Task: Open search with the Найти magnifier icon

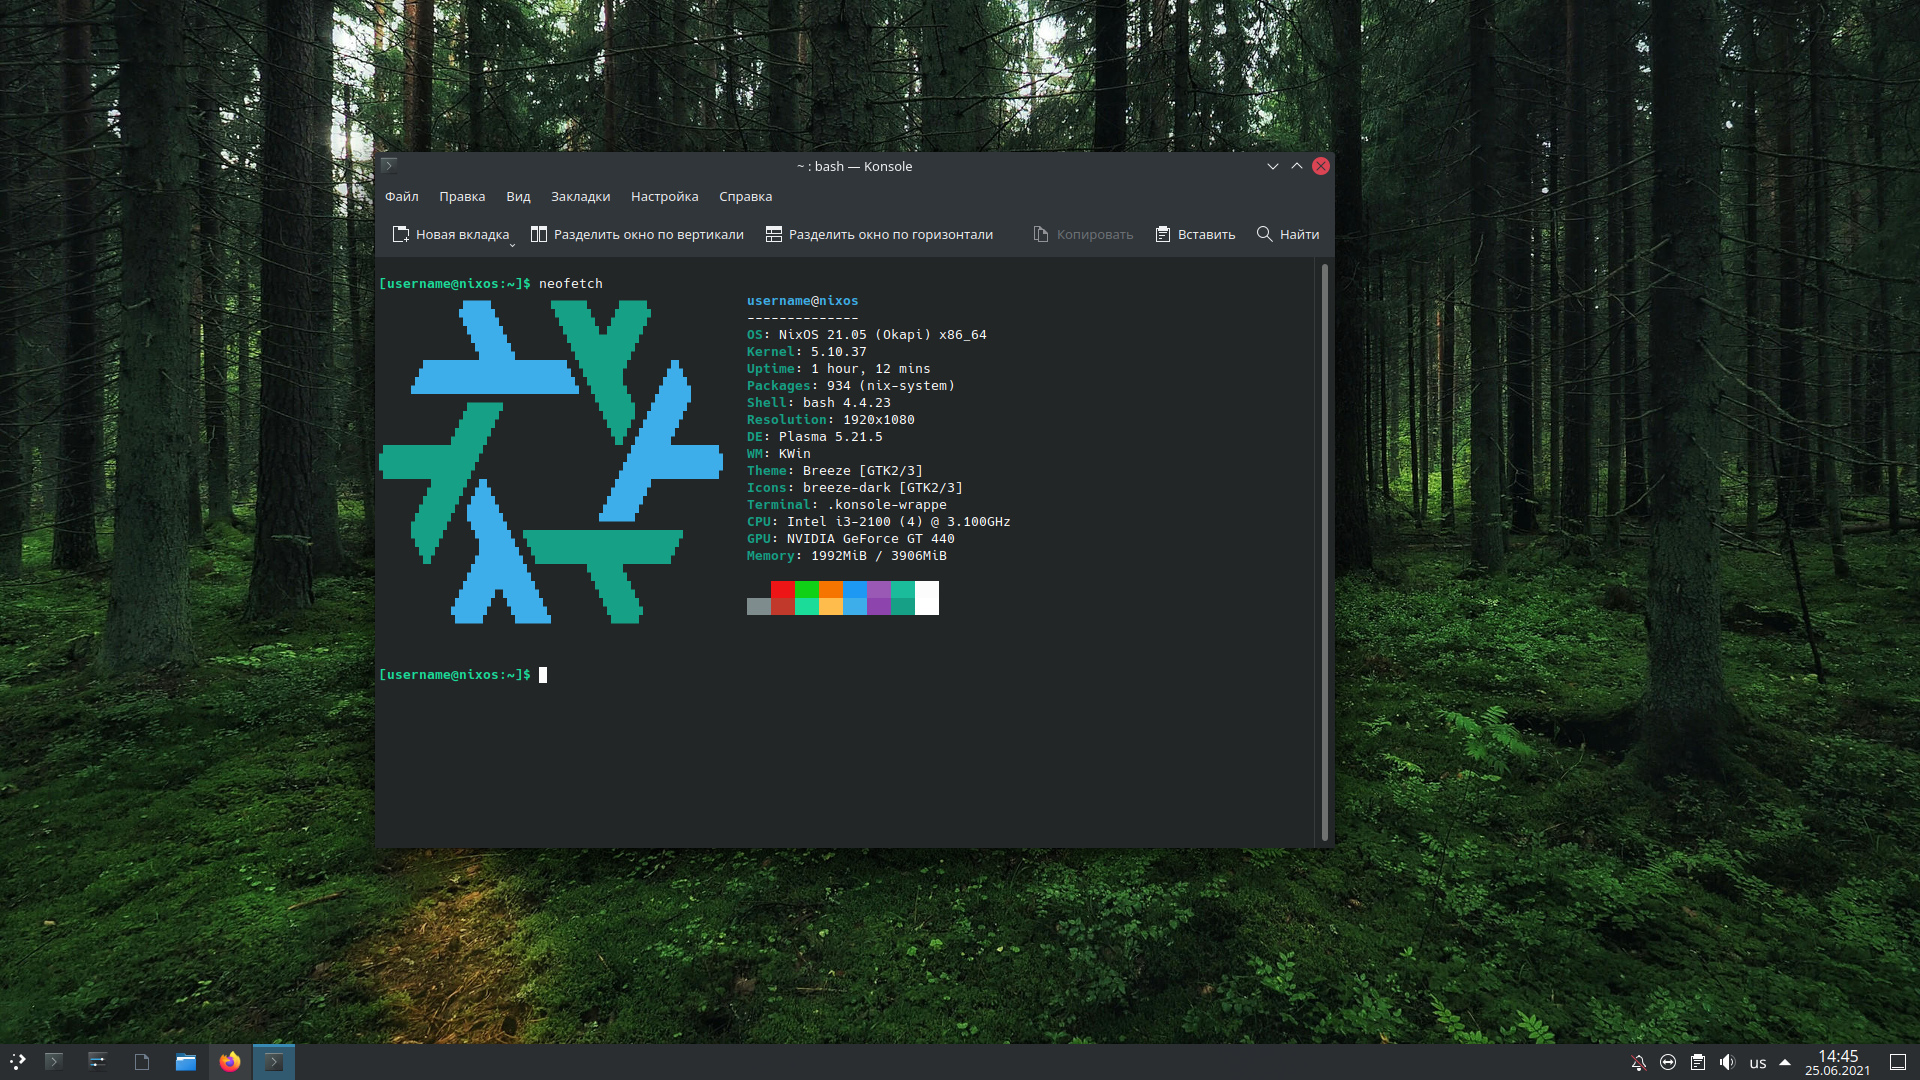Action: 1265,234
